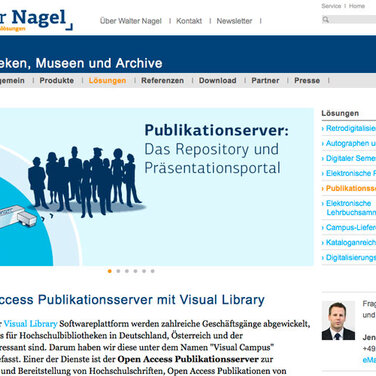Click the Publikationsserver mit Visual Library heading
Image resolution: width=376 pixels, height=376 pixels.
coord(132,300)
